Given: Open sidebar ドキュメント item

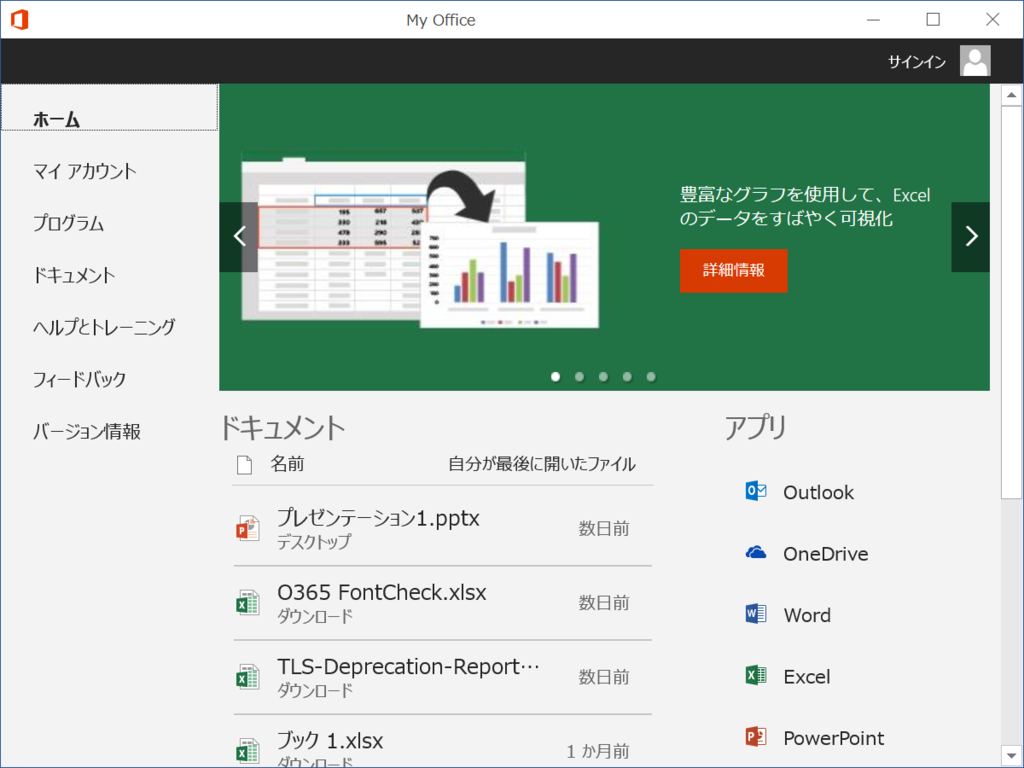Looking at the screenshot, I should click(x=74, y=275).
